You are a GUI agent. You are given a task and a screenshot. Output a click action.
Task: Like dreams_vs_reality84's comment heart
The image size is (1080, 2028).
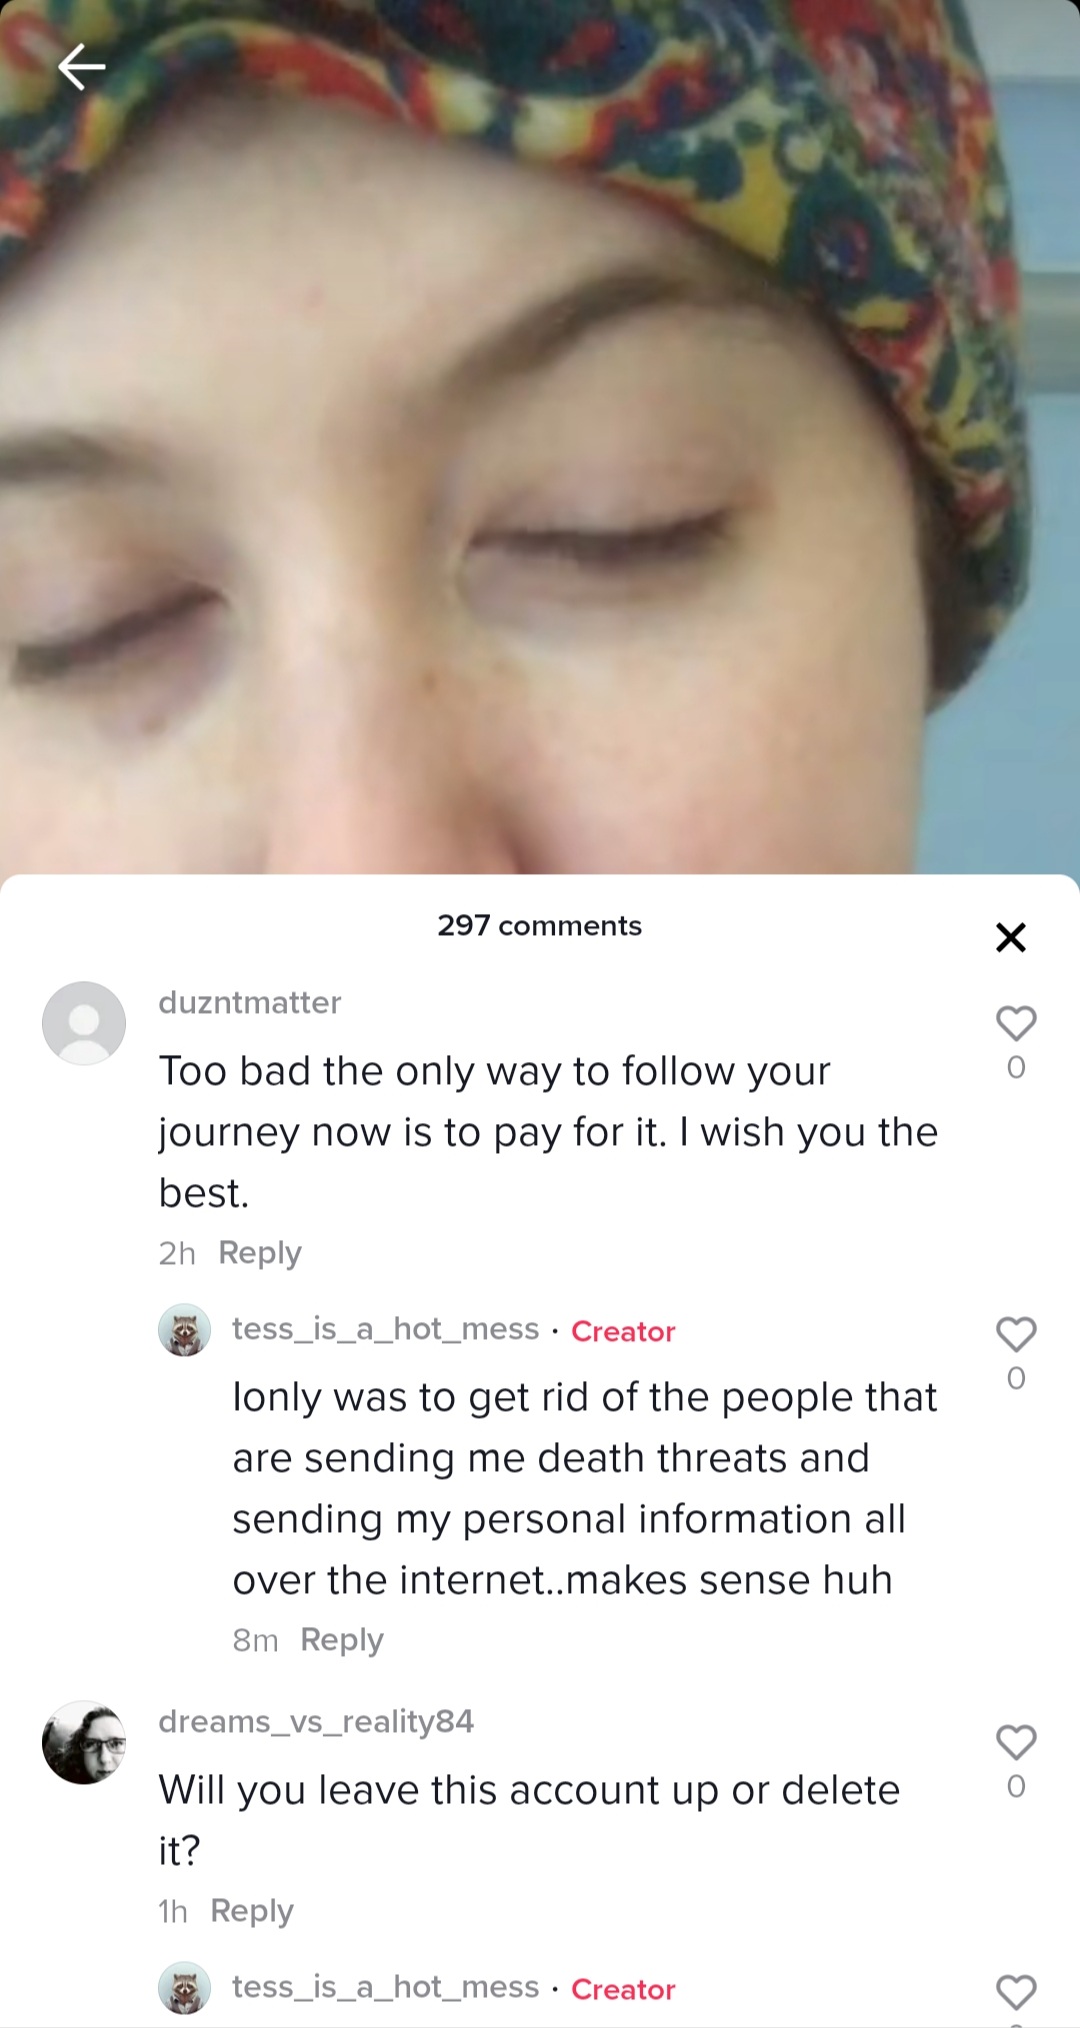[x=1016, y=1742]
